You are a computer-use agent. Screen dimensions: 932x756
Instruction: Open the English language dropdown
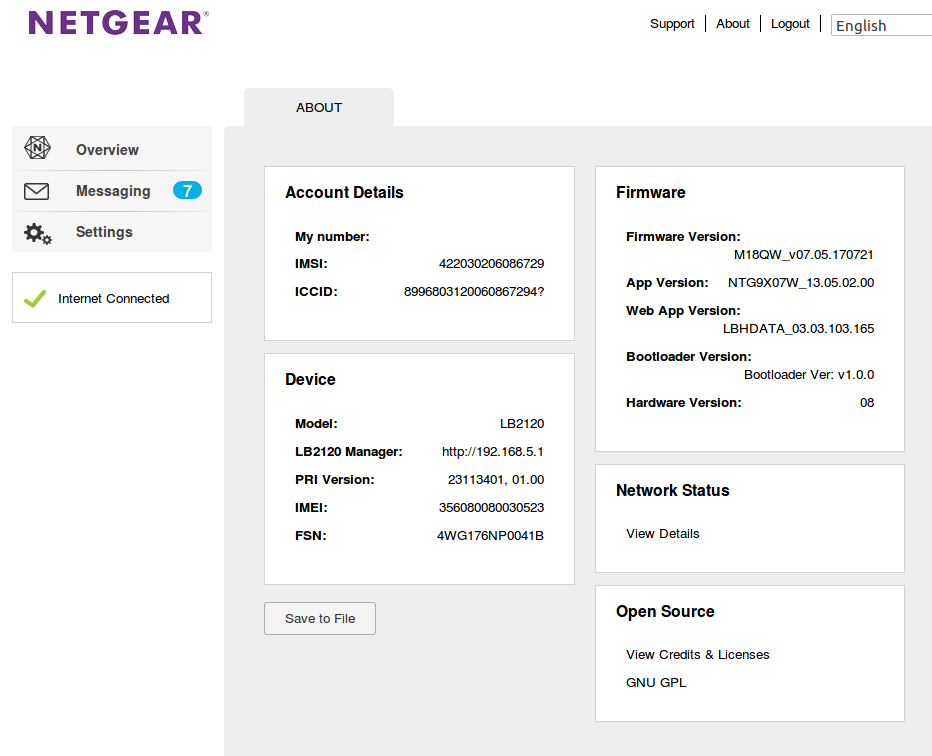pyautogui.click(x=881, y=26)
